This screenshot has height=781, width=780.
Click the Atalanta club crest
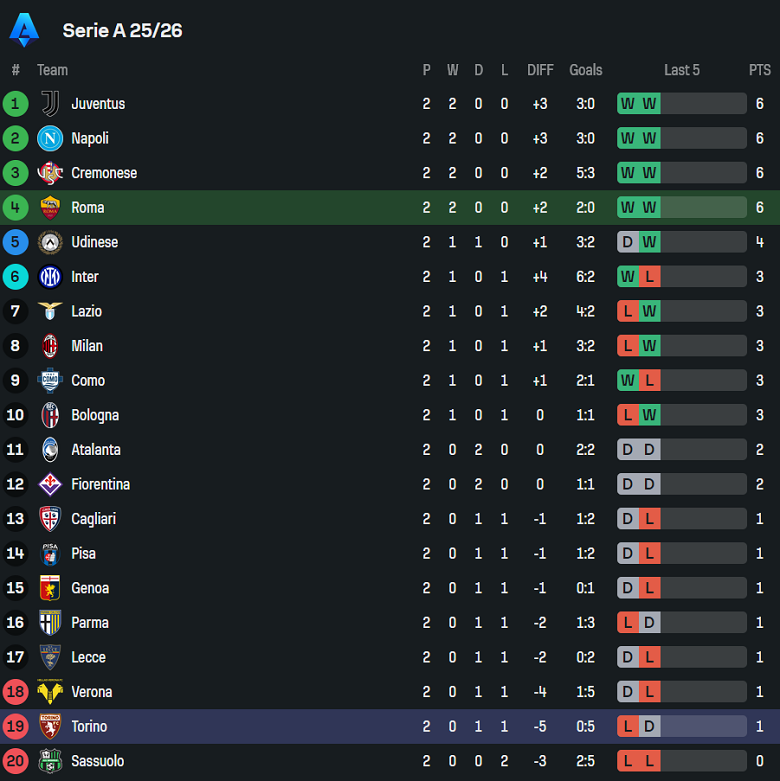tap(50, 450)
